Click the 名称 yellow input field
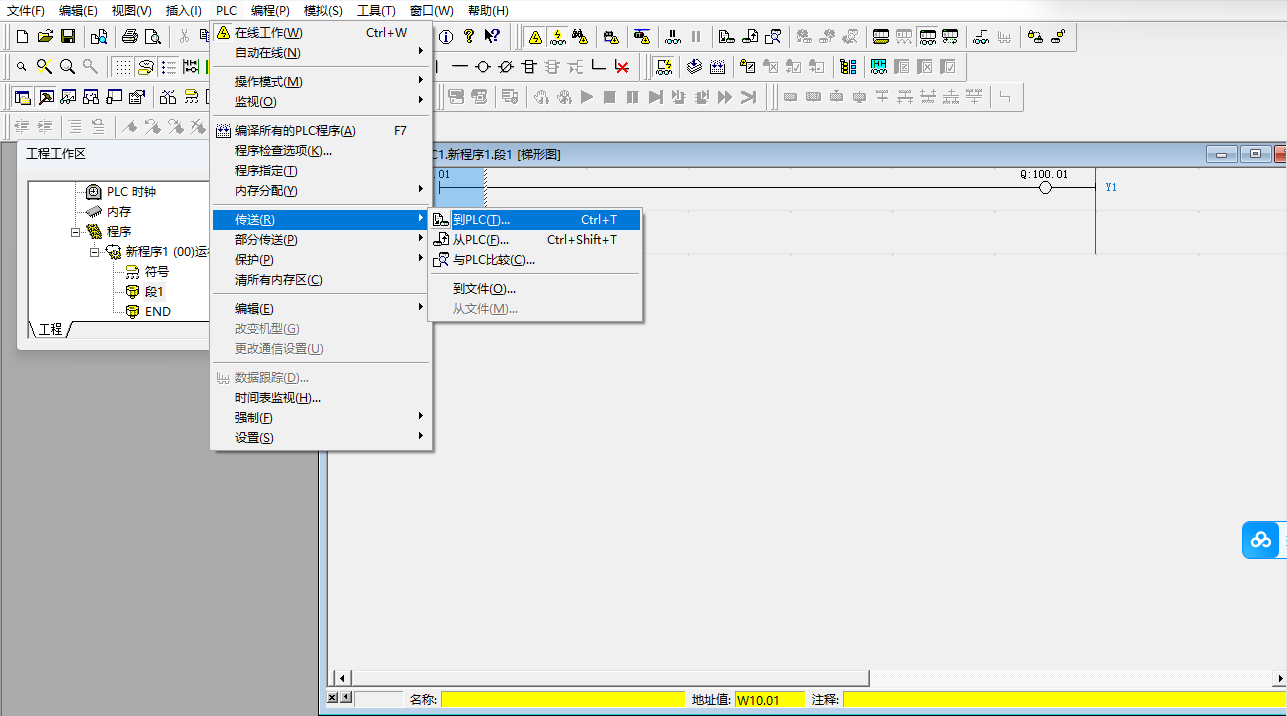 point(563,700)
